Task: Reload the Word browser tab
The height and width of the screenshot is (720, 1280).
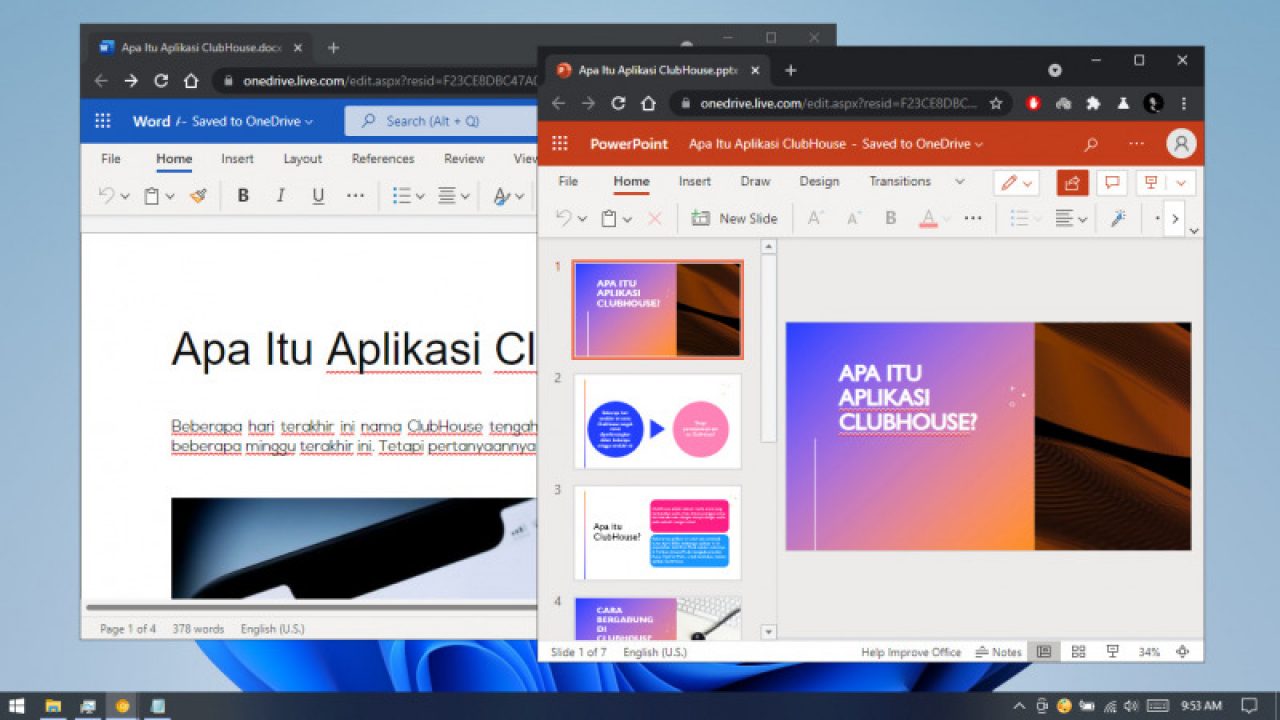Action: (x=161, y=81)
